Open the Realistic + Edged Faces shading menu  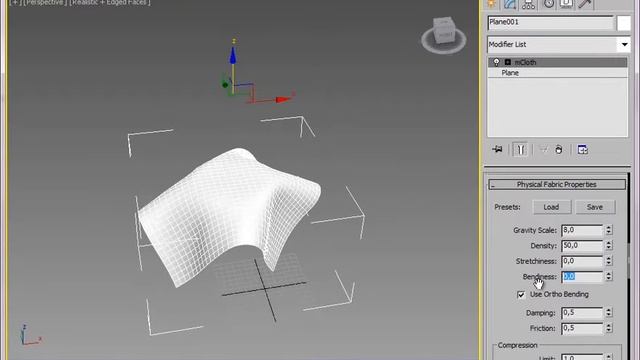pos(110,2)
